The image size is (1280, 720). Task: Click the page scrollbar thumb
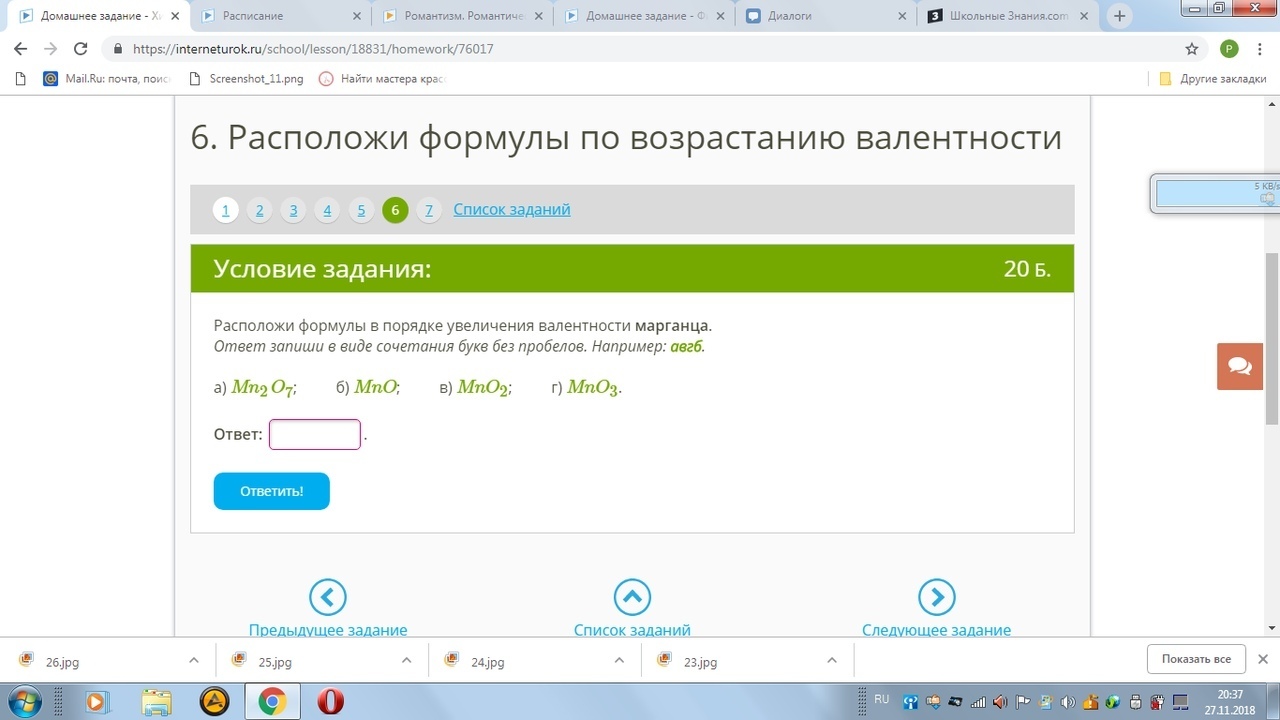(1272, 339)
